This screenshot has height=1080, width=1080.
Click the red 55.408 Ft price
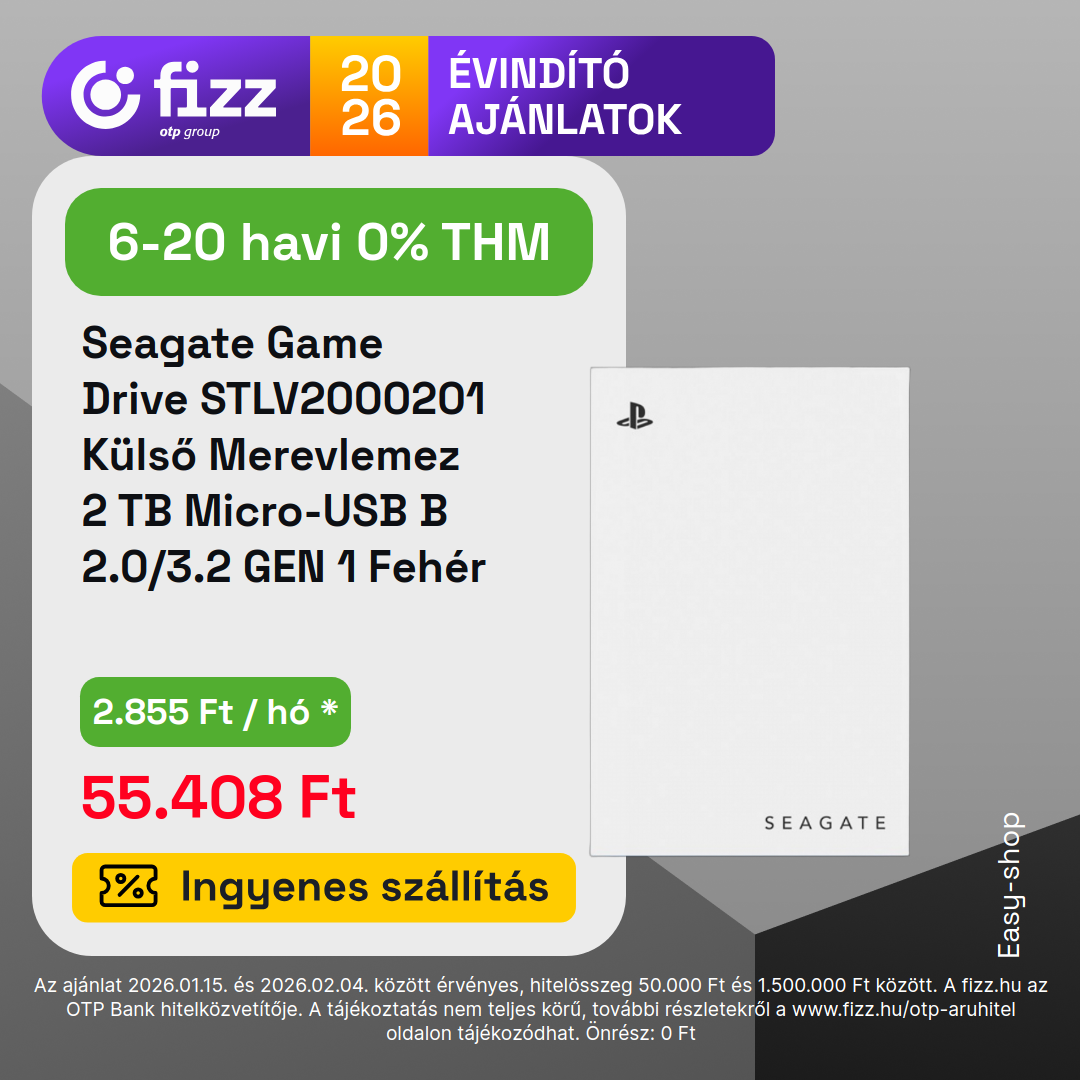pyautogui.click(x=218, y=798)
